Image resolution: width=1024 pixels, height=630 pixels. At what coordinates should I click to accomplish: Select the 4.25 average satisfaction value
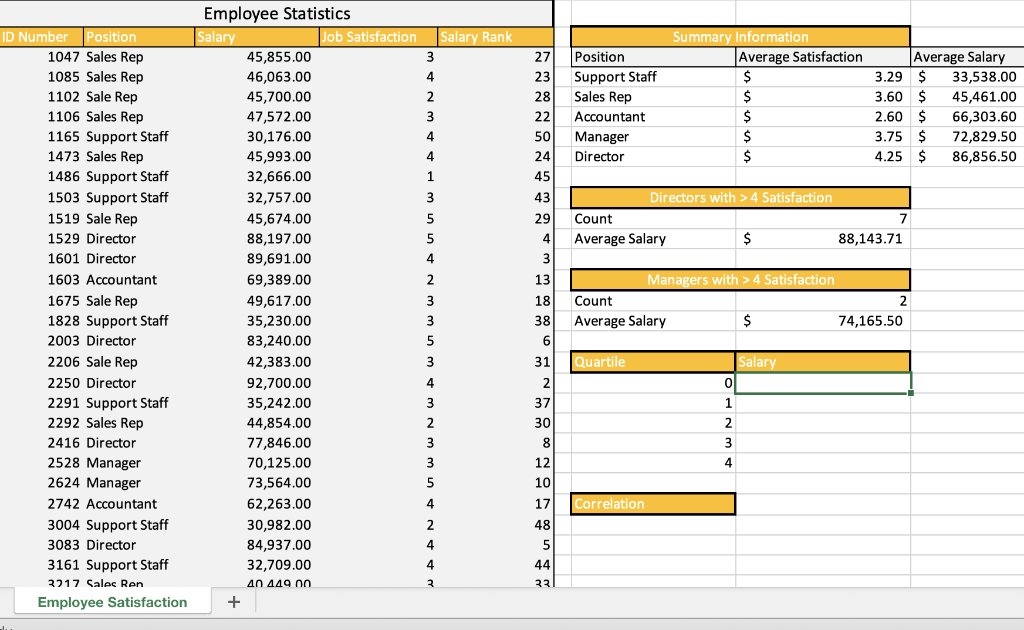(823, 157)
